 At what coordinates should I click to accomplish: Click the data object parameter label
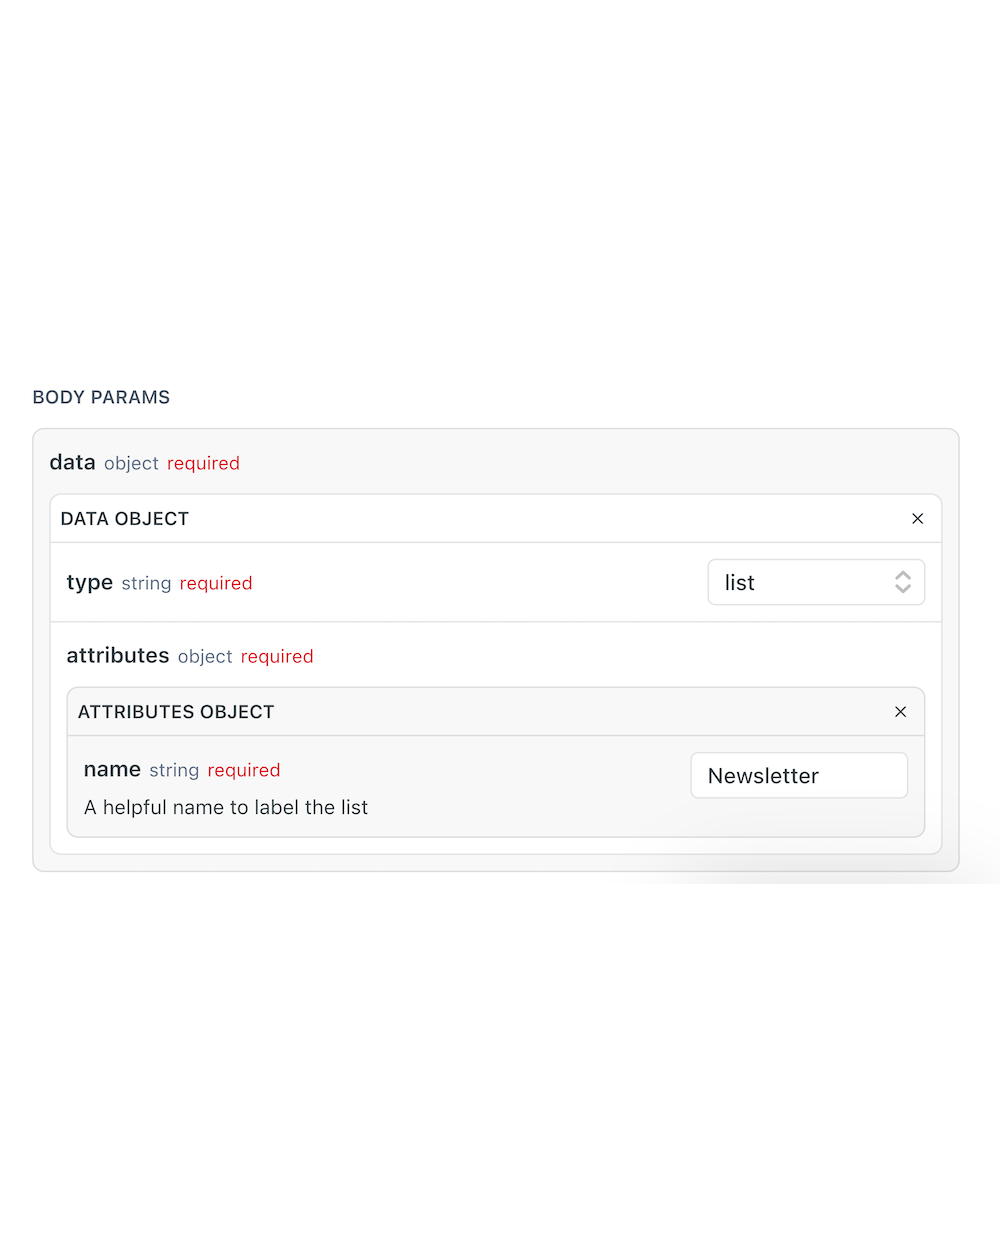[72, 462]
